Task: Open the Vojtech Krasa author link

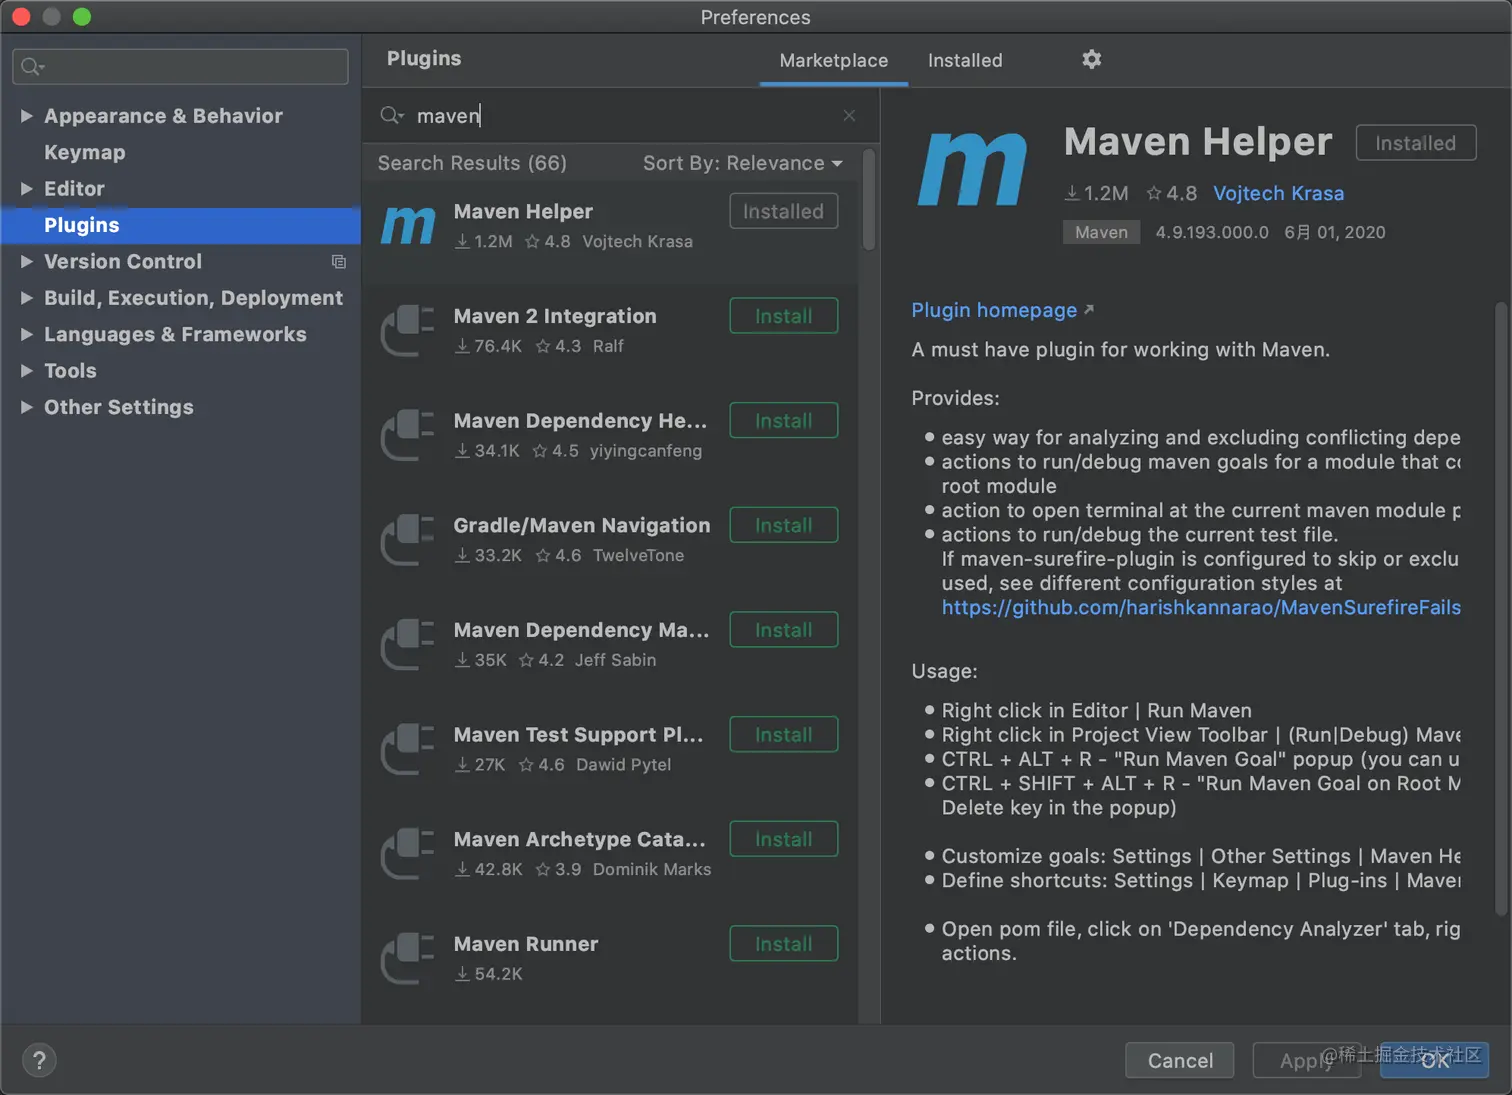Action: click(x=1278, y=193)
